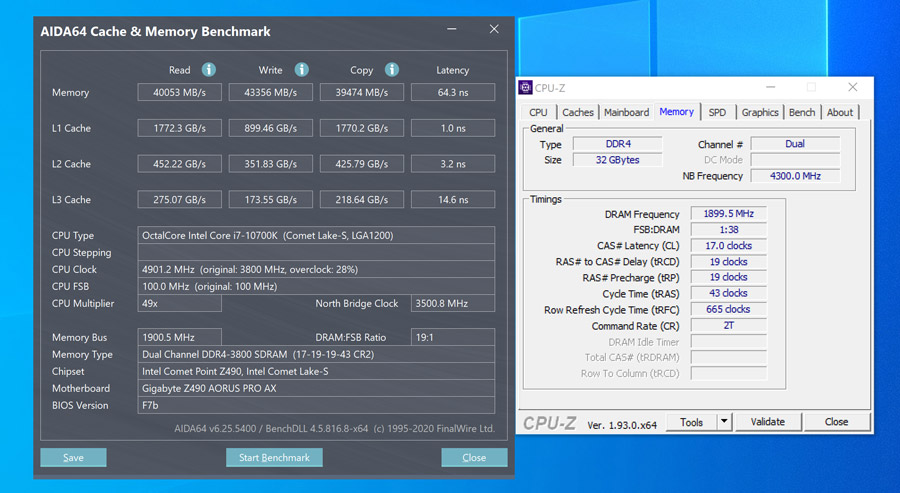Screen dimensions: 900x493
Task: Click the CPU-Z title bar app icon
Action: [x=525, y=87]
